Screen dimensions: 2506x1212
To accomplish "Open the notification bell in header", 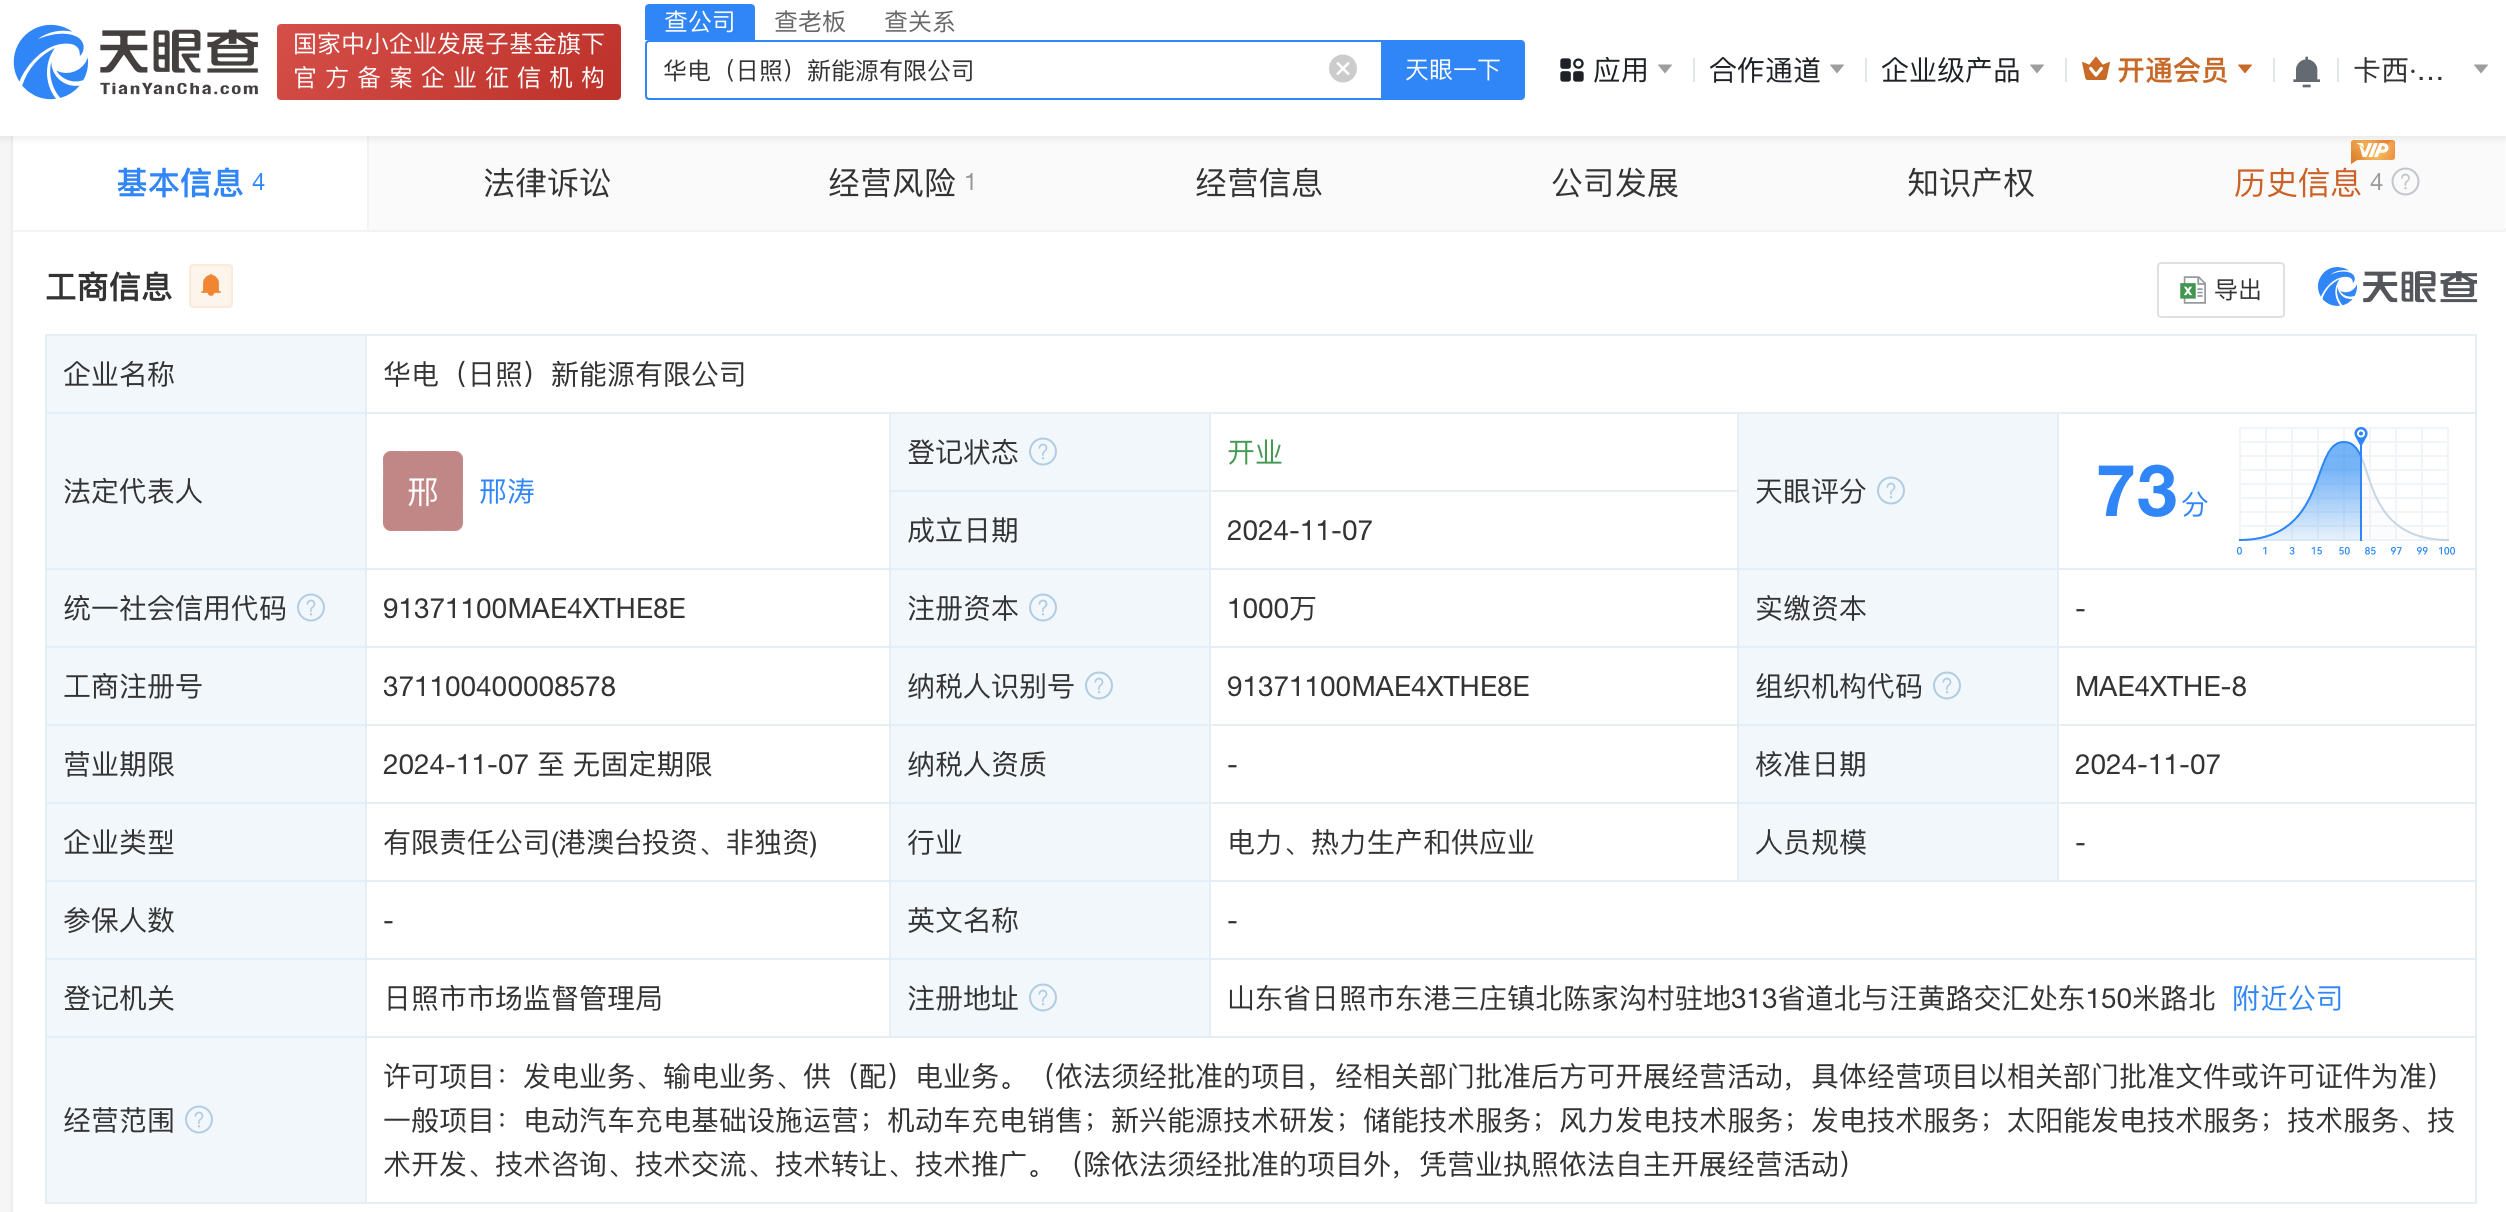I will click(2306, 71).
